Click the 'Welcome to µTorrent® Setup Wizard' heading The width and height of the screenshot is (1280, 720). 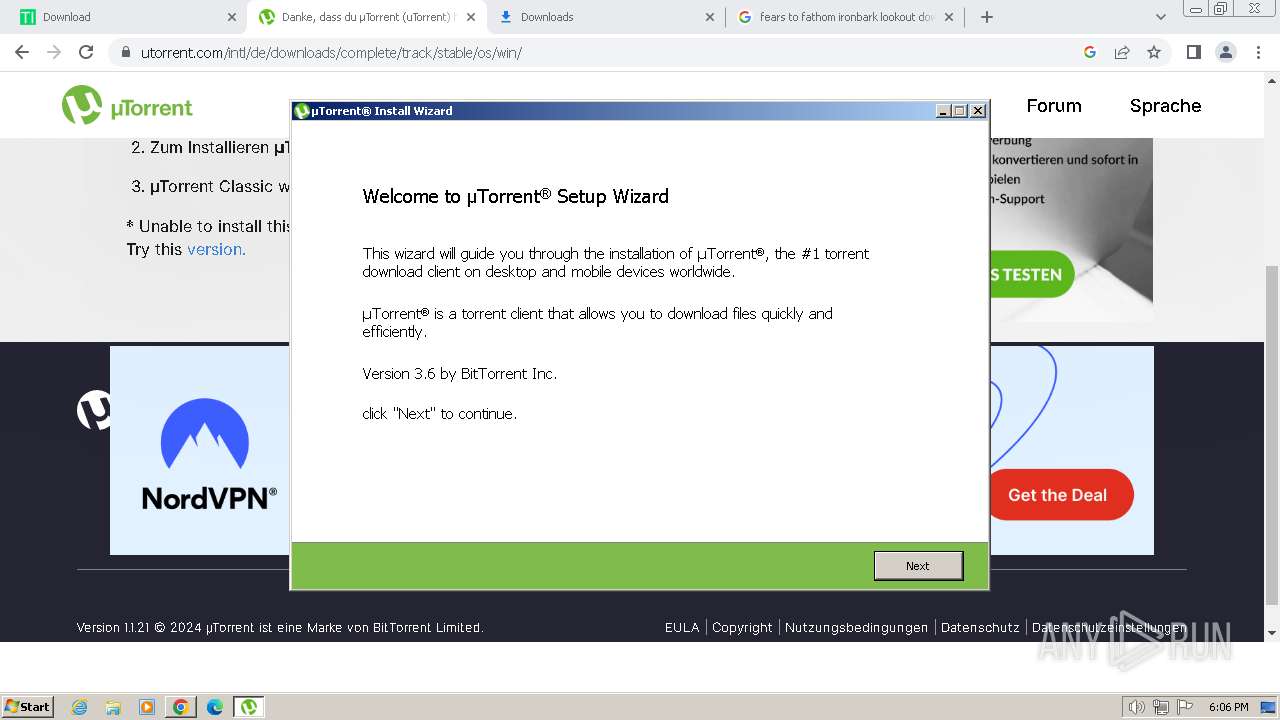point(515,196)
